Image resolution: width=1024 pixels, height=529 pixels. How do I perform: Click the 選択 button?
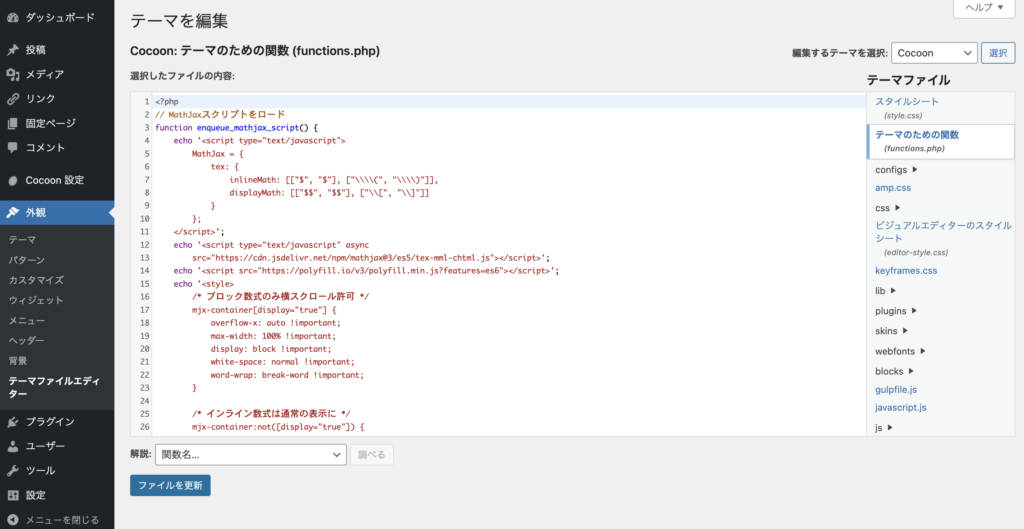point(998,53)
